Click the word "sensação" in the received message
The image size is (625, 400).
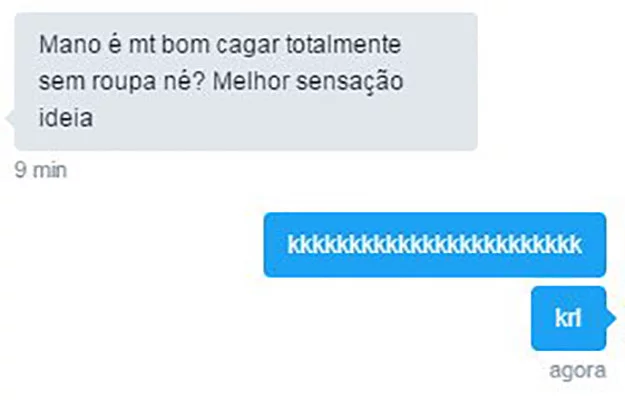350,82
